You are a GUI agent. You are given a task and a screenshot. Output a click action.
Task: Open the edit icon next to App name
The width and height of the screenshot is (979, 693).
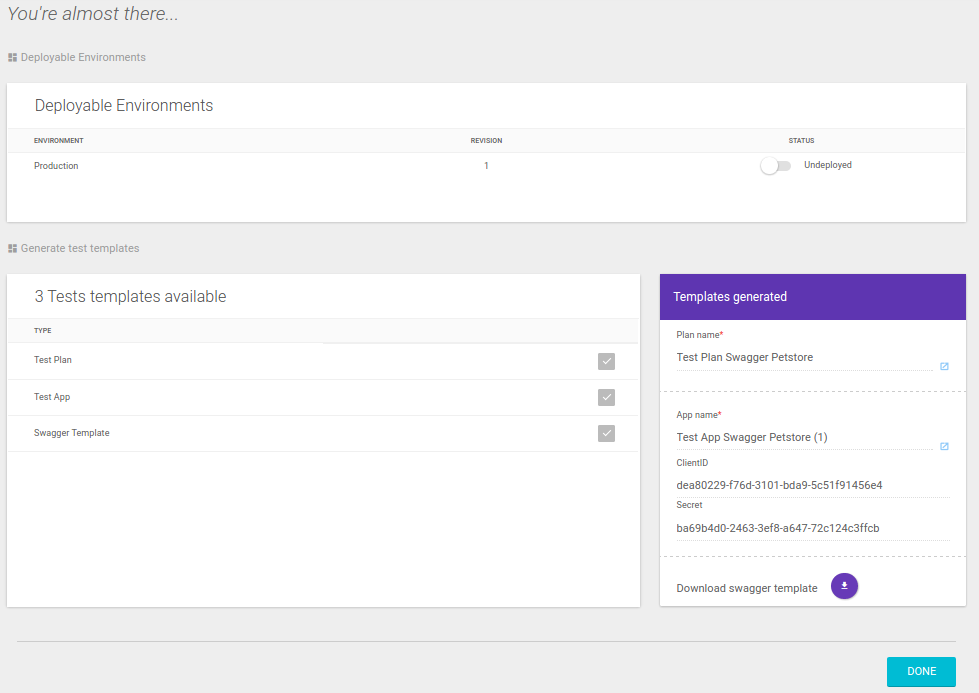pos(944,446)
